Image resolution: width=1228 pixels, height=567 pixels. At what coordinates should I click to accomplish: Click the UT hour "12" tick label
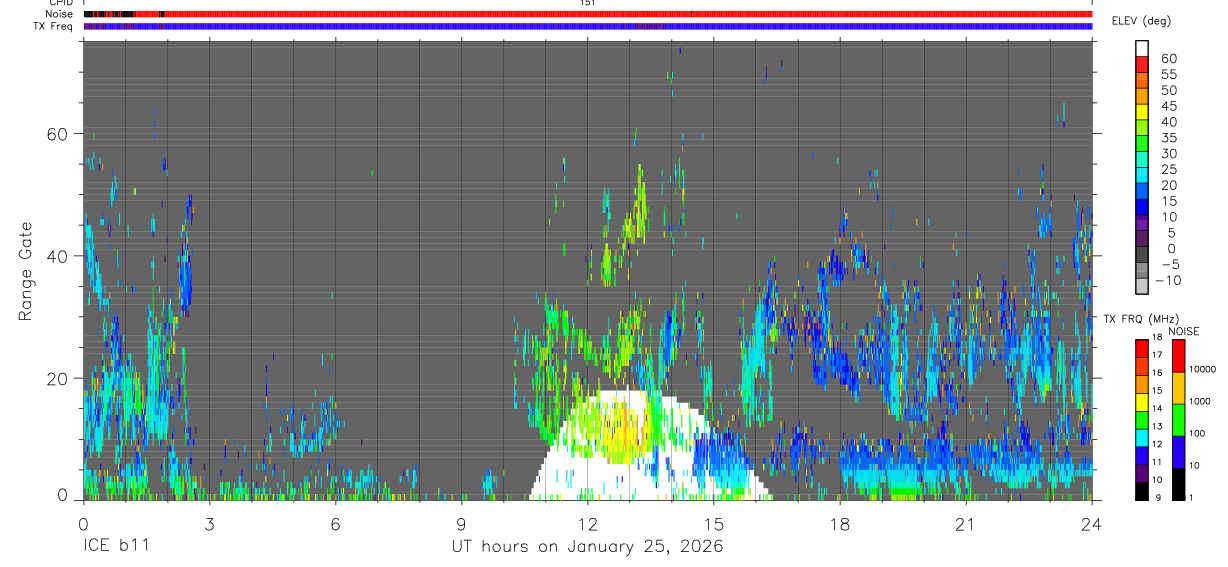point(588,524)
